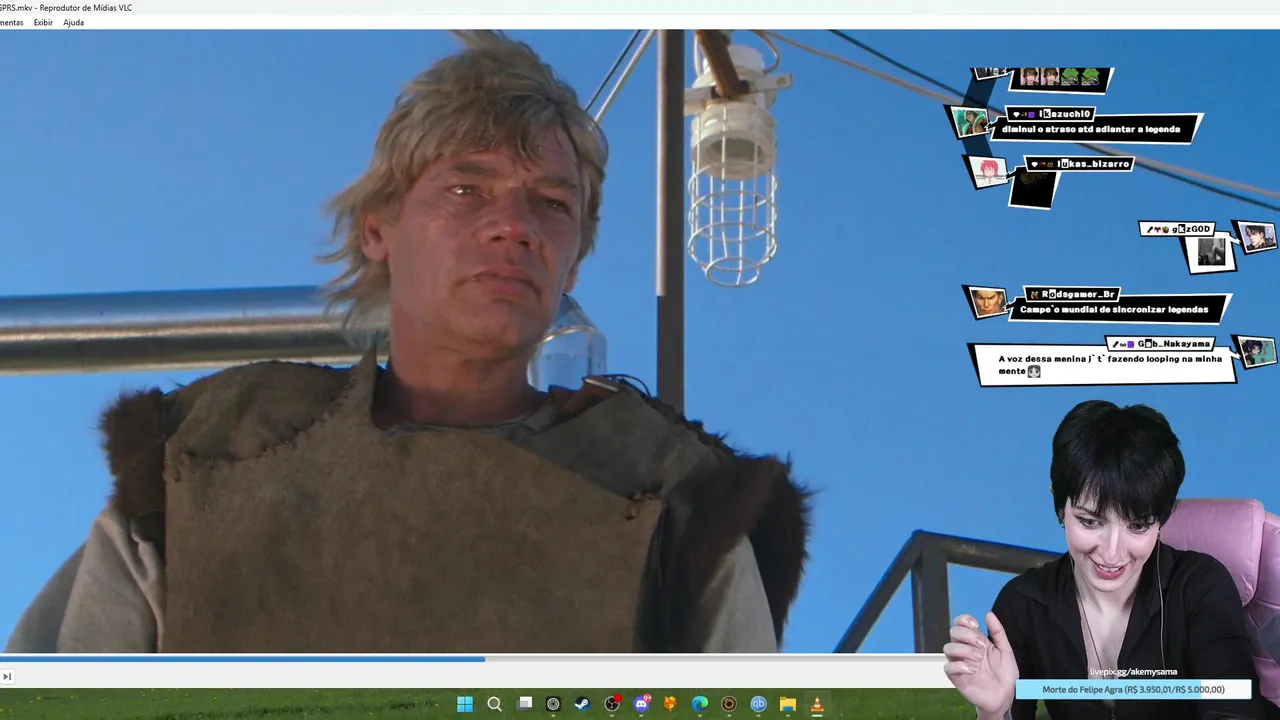Seek within the VLC playback progress bar
The width and height of the screenshot is (1280, 720).
pyautogui.click(x=470, y=659)
